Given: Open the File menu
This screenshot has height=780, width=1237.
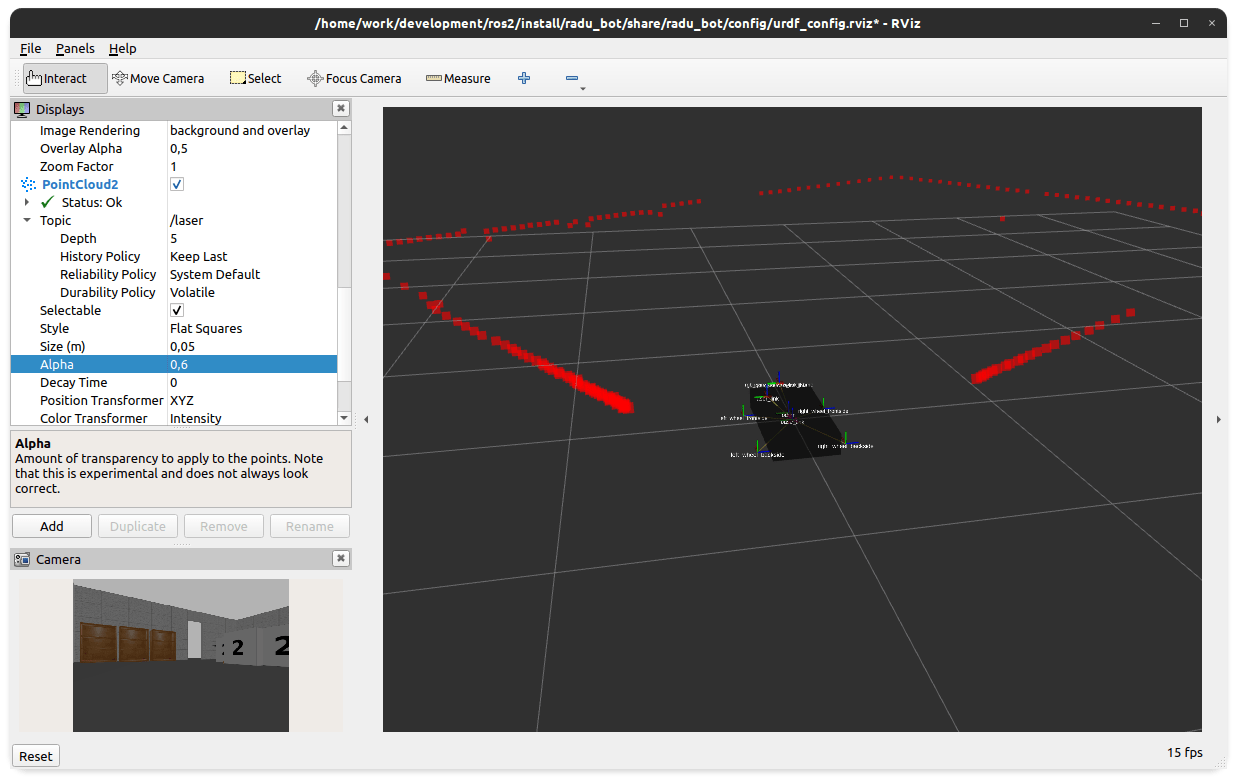Looking at the screenshot, I should pyautogui.click(x=31, y=48).
